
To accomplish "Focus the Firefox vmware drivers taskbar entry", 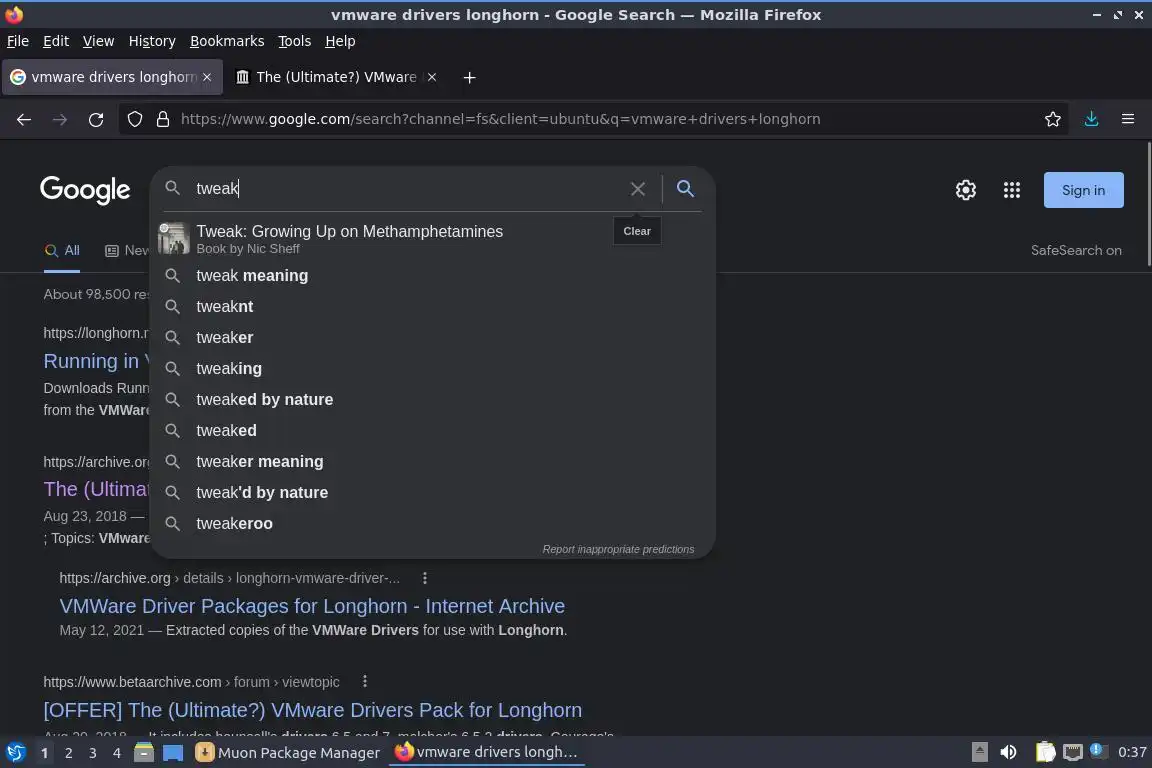I will point(486,753).
